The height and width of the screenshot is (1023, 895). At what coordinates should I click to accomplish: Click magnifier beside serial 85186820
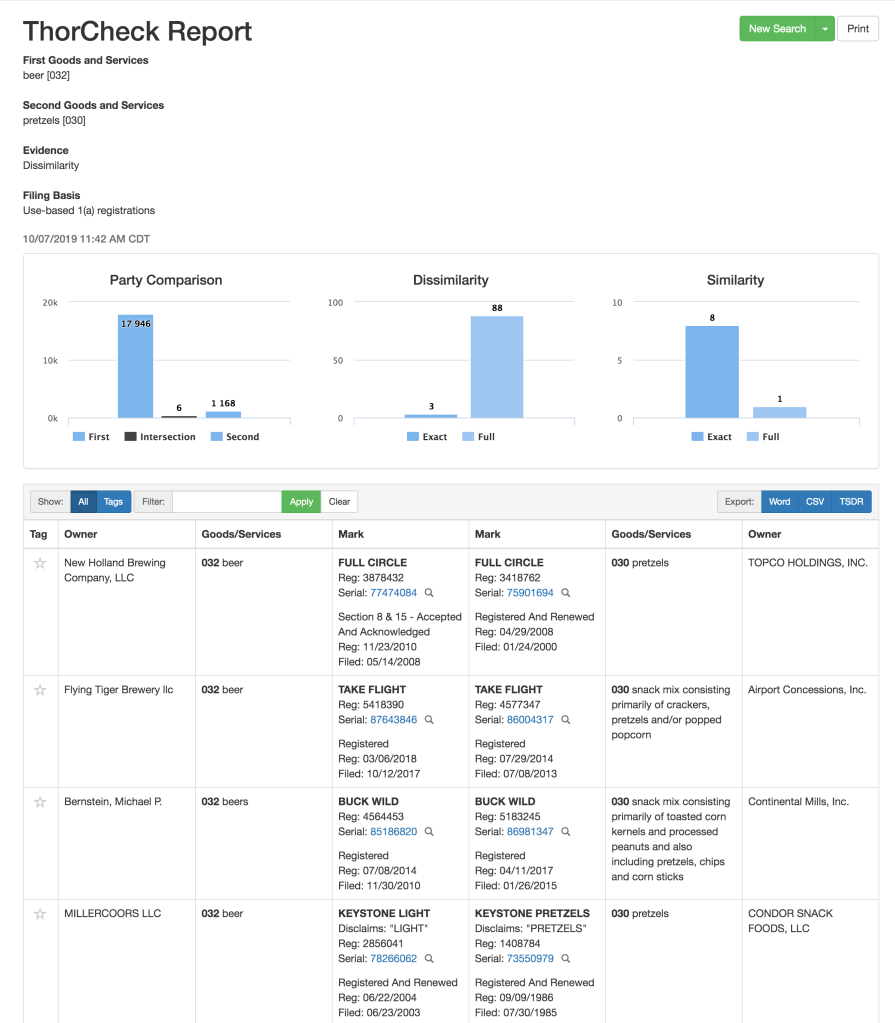tap(429, 832)
